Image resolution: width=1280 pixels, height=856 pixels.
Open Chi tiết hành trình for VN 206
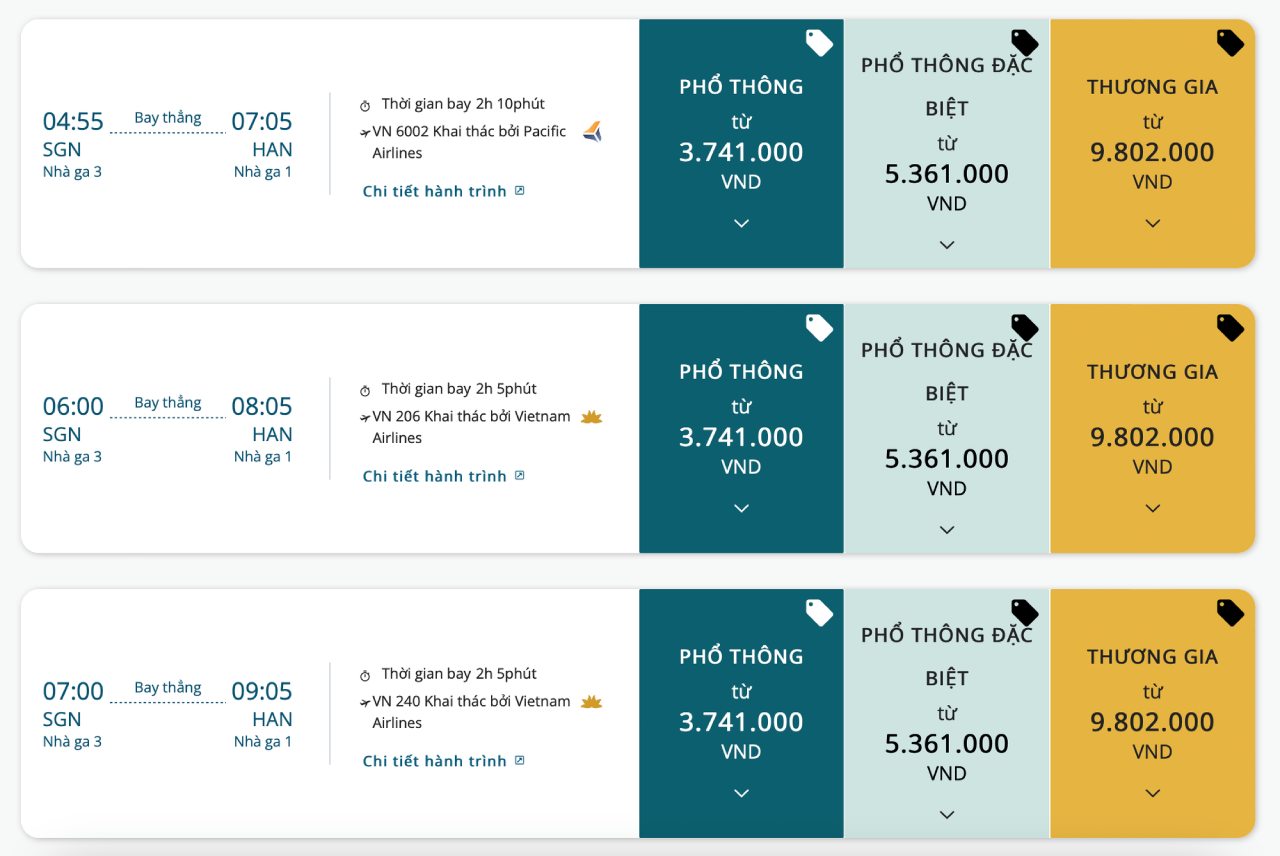coord(443,476)
